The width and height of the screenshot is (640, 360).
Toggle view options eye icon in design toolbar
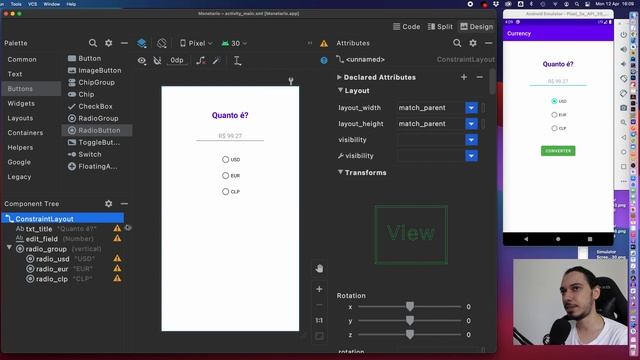click(142, 60)
